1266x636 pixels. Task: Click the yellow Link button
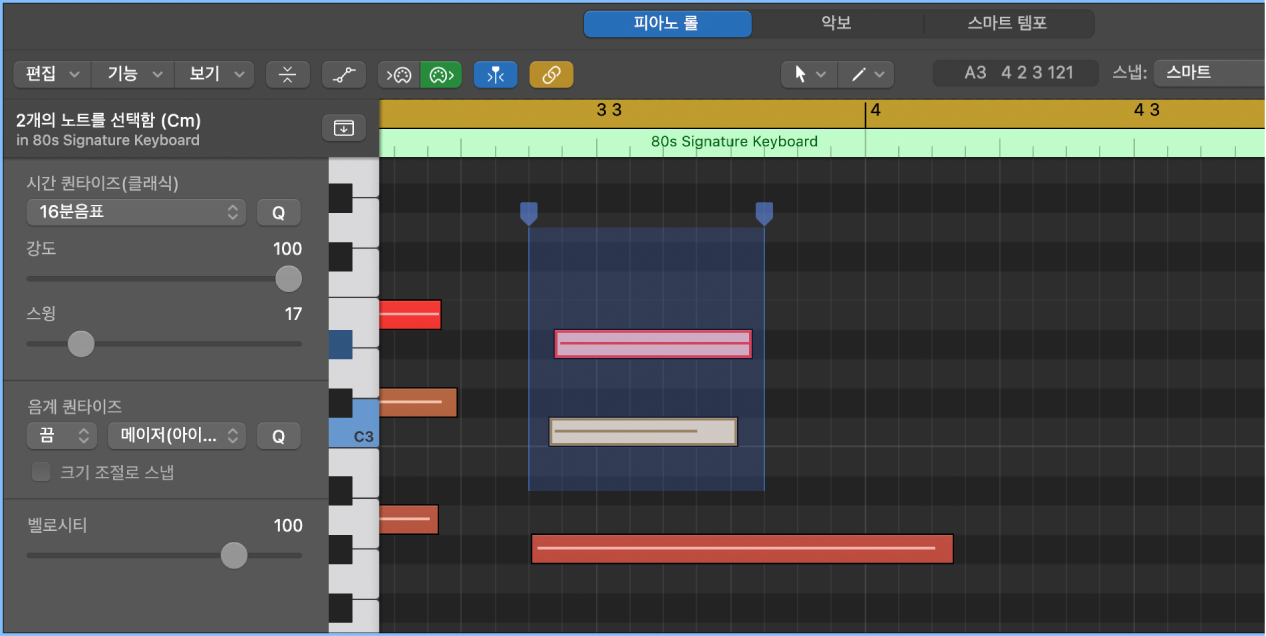[x=551, y=74]
